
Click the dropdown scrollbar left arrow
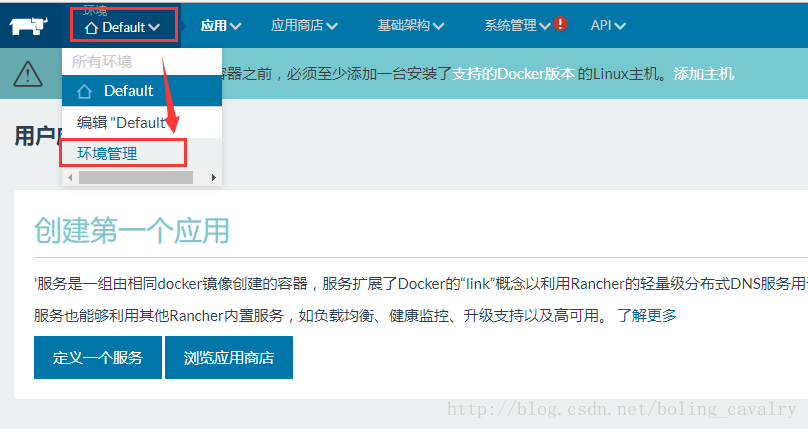pos(70,178)
